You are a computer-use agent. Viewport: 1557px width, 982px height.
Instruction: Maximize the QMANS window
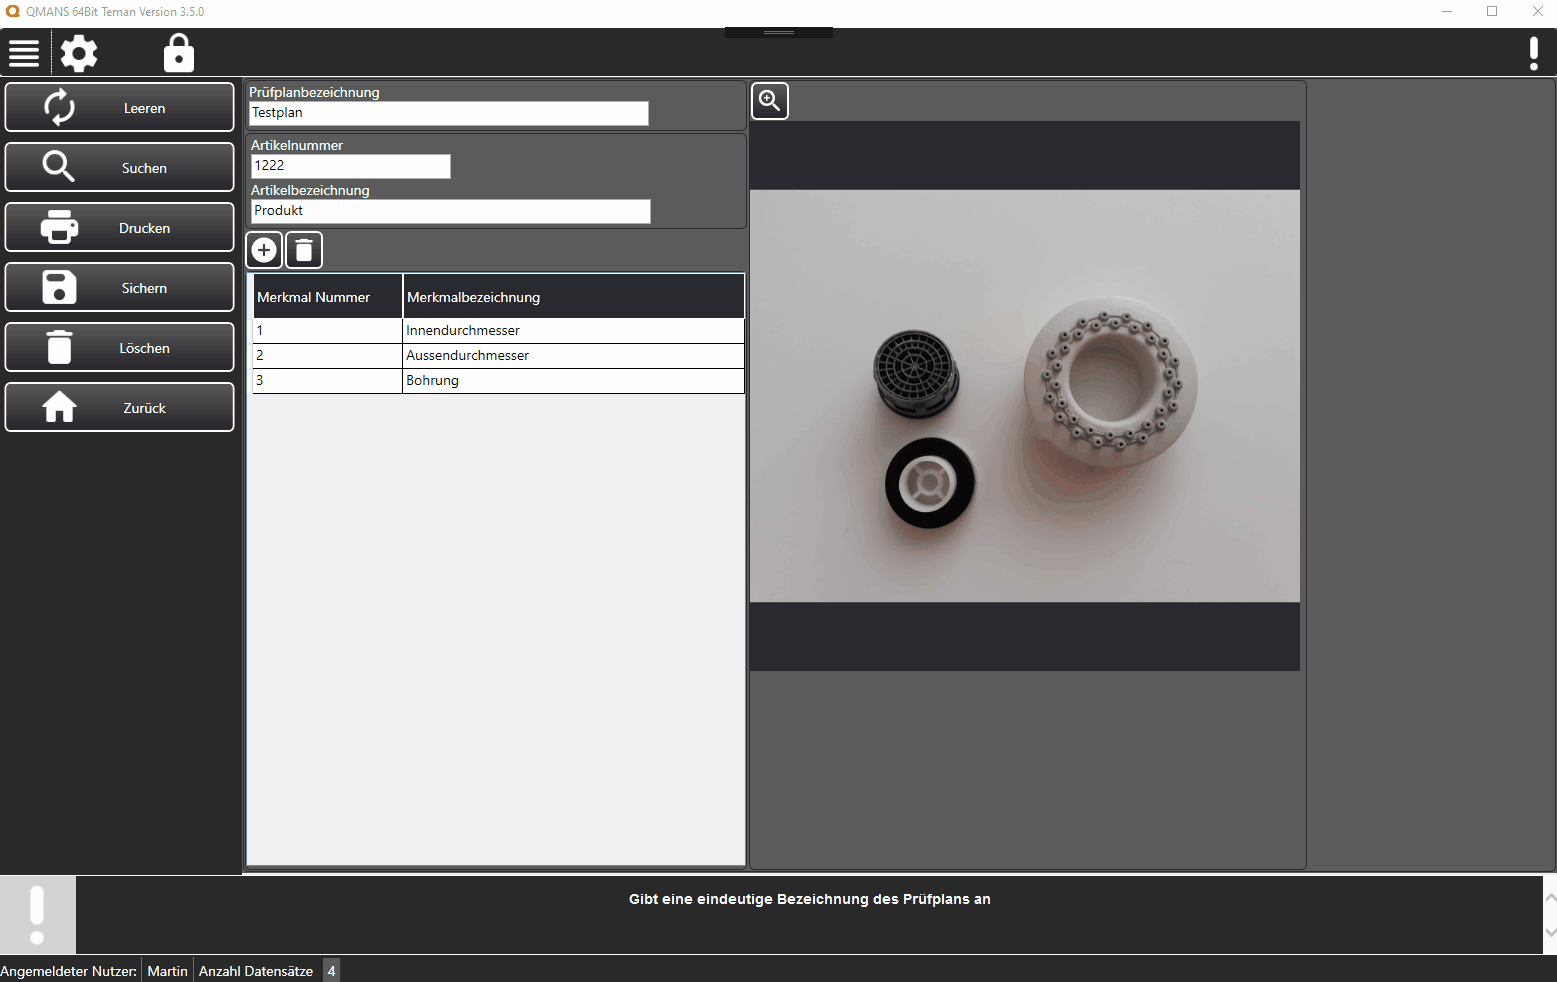click(1492, 12)
